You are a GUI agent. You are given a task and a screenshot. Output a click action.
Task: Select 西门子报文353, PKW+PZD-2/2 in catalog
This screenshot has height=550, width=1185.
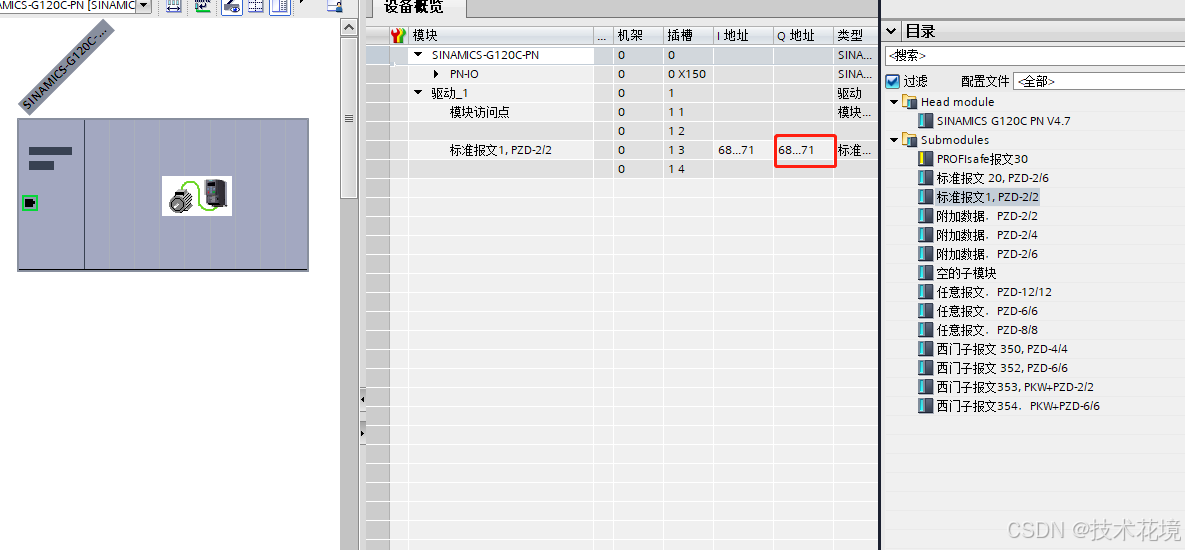tap(1015, 387)
